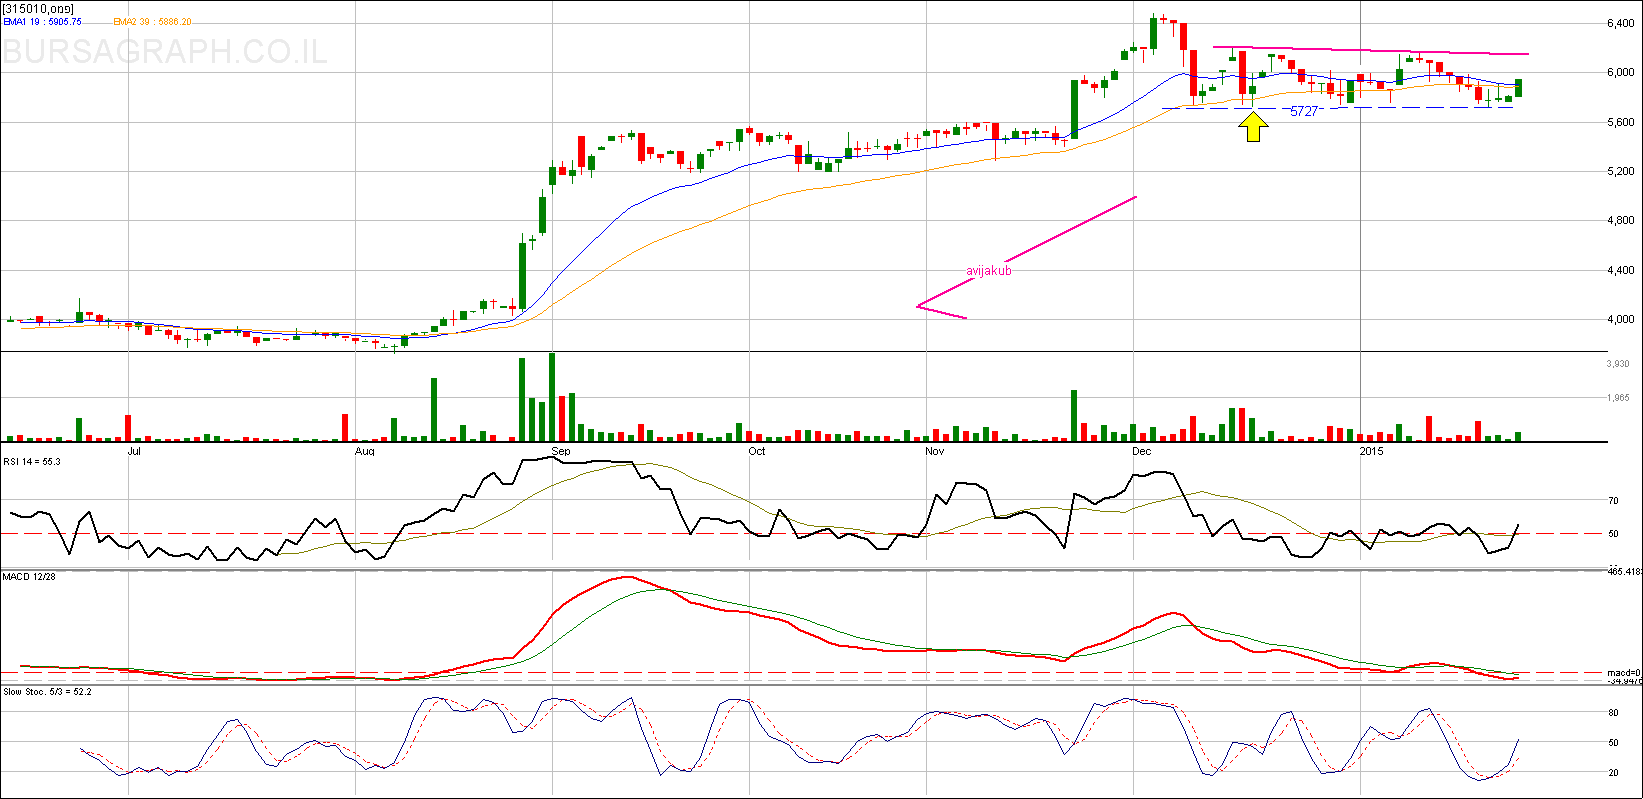Click the yellow up arrow marker
Image resolution: width=1643 pixels, height=799 pixels.
[1253, 127]
